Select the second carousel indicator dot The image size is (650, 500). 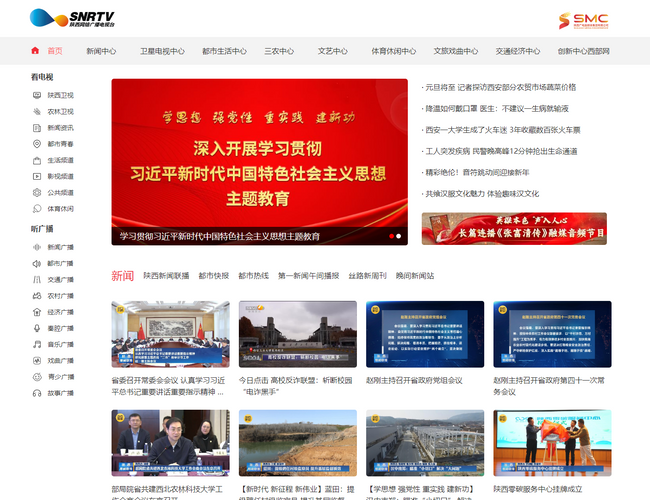[399, 236]
